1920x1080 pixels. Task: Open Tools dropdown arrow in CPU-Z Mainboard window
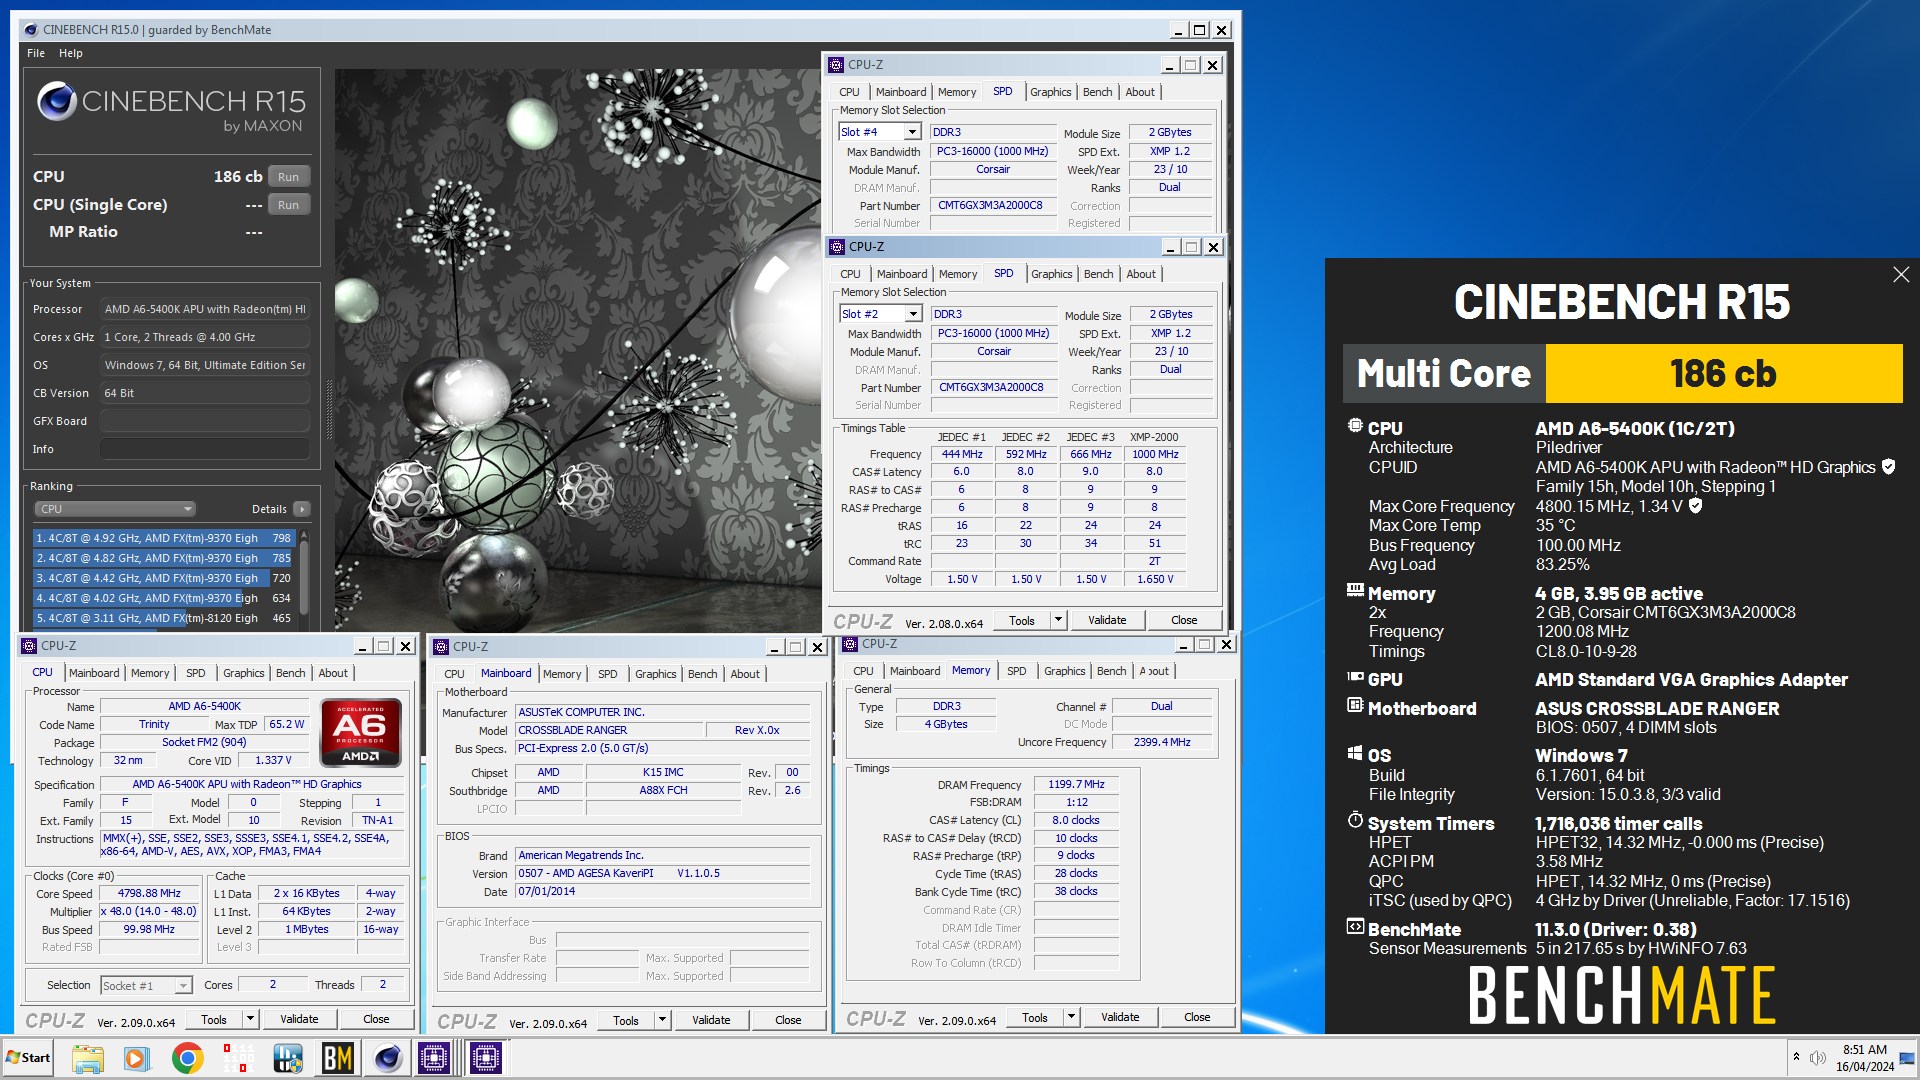[661, 1020]
